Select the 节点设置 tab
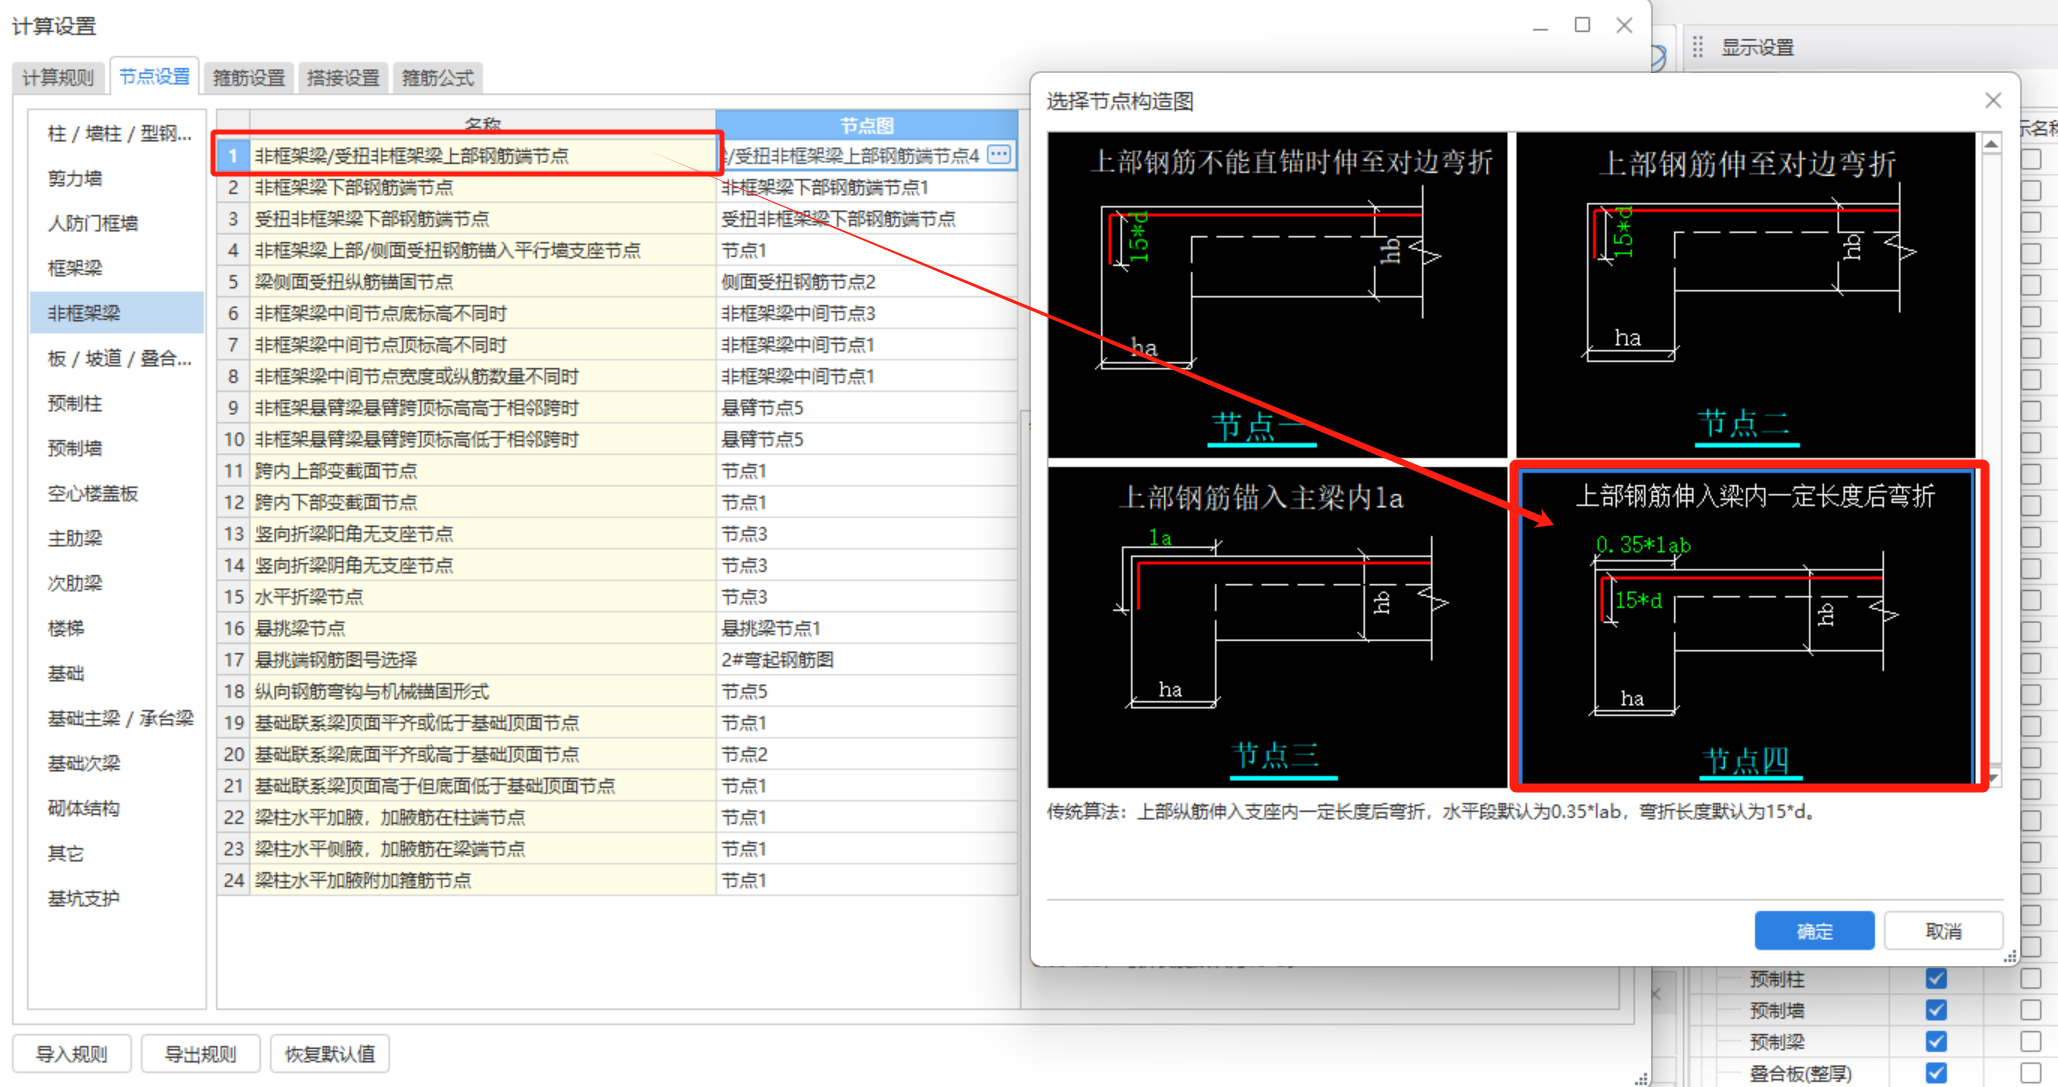2058x1087 pixels. [154, 76]
